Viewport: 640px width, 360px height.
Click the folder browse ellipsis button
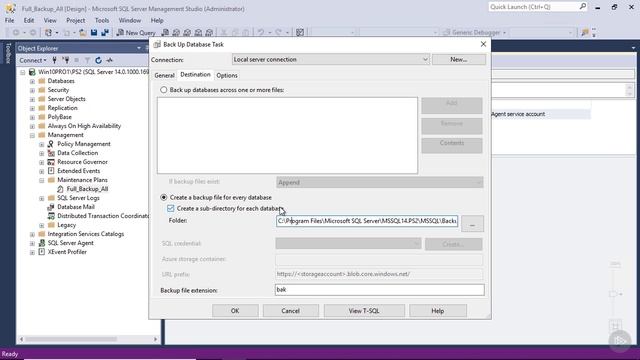click(472, 224)
